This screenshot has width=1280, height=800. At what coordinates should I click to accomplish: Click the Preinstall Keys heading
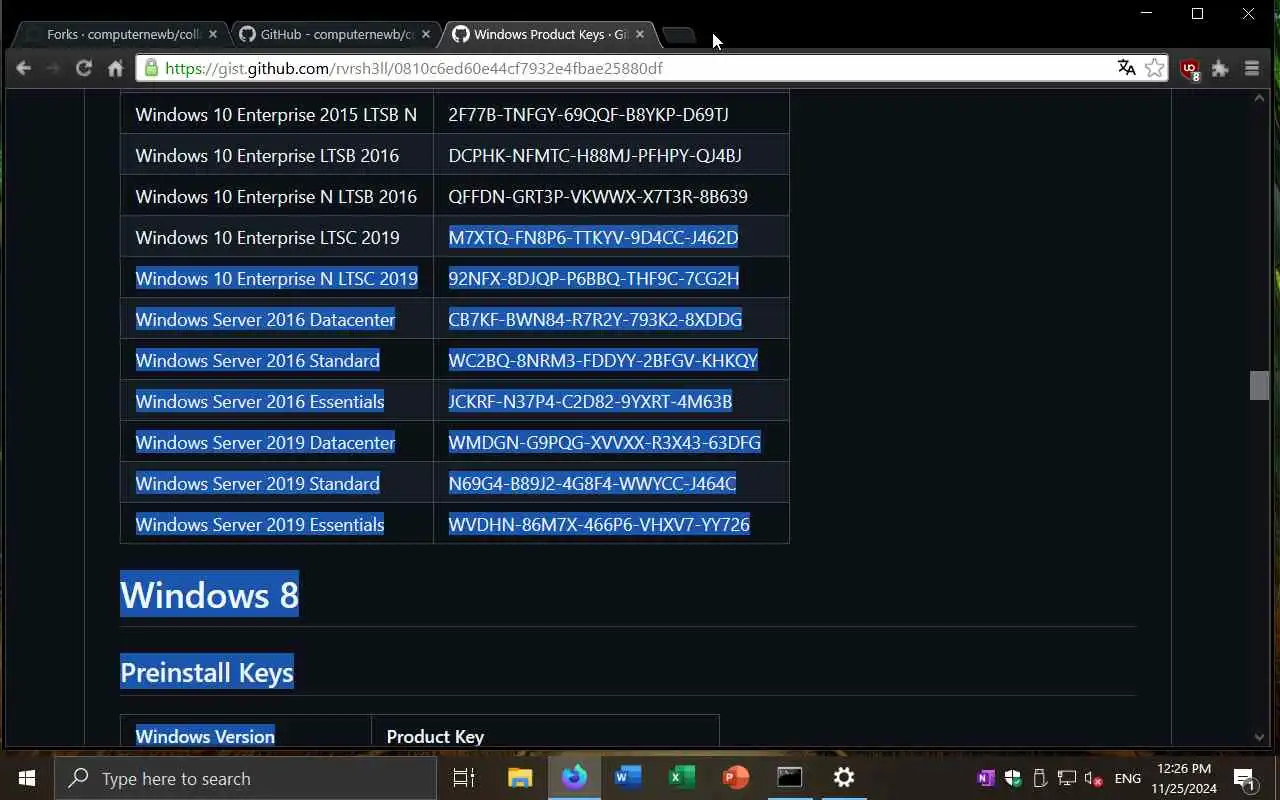pos(207,672)
